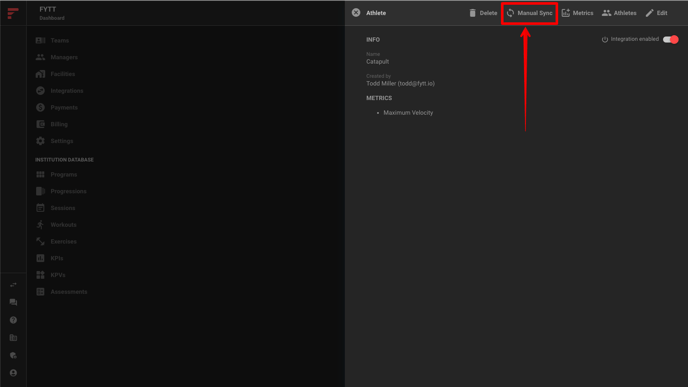
Task: Click the Settings gear icon
Action: (x=40, y=141)
